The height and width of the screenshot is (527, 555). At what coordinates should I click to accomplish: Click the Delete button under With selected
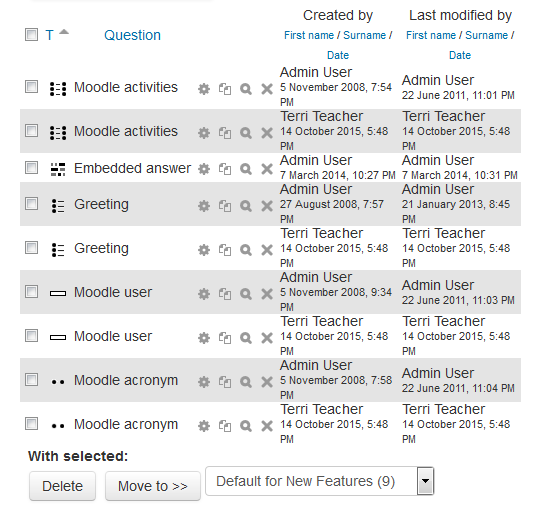(62, 486)
